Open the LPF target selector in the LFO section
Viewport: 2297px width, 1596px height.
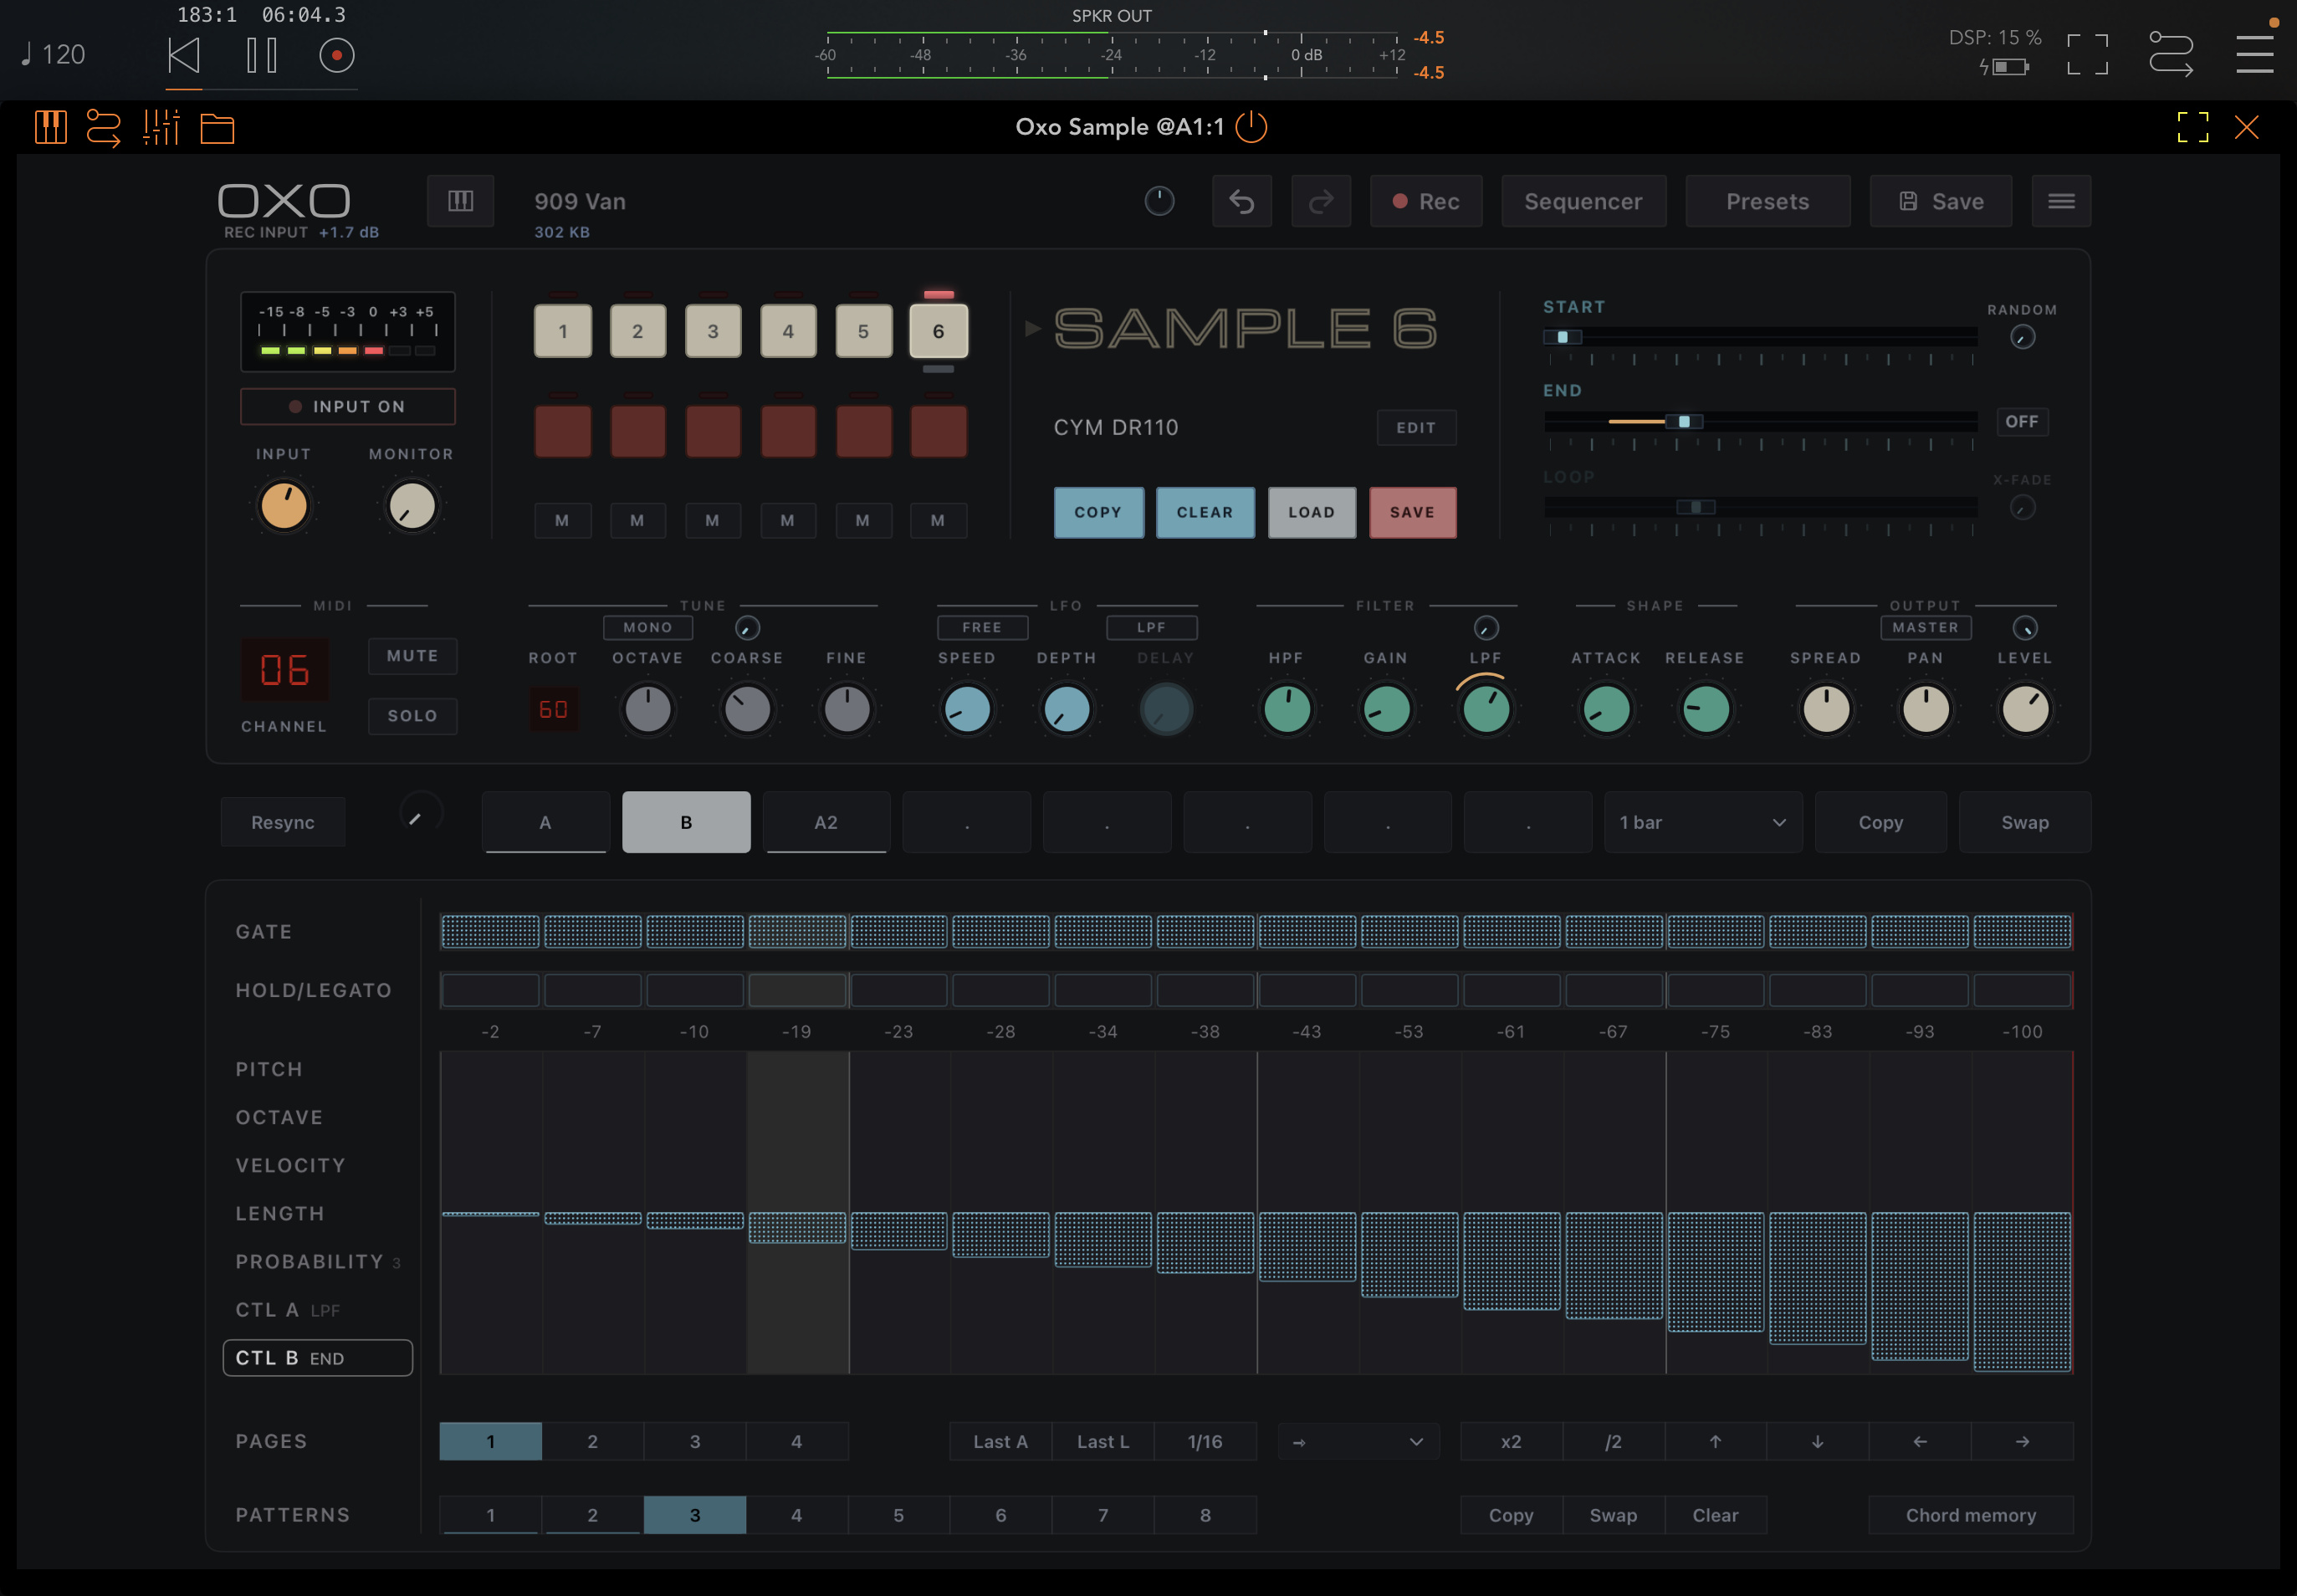(1151, 627)
